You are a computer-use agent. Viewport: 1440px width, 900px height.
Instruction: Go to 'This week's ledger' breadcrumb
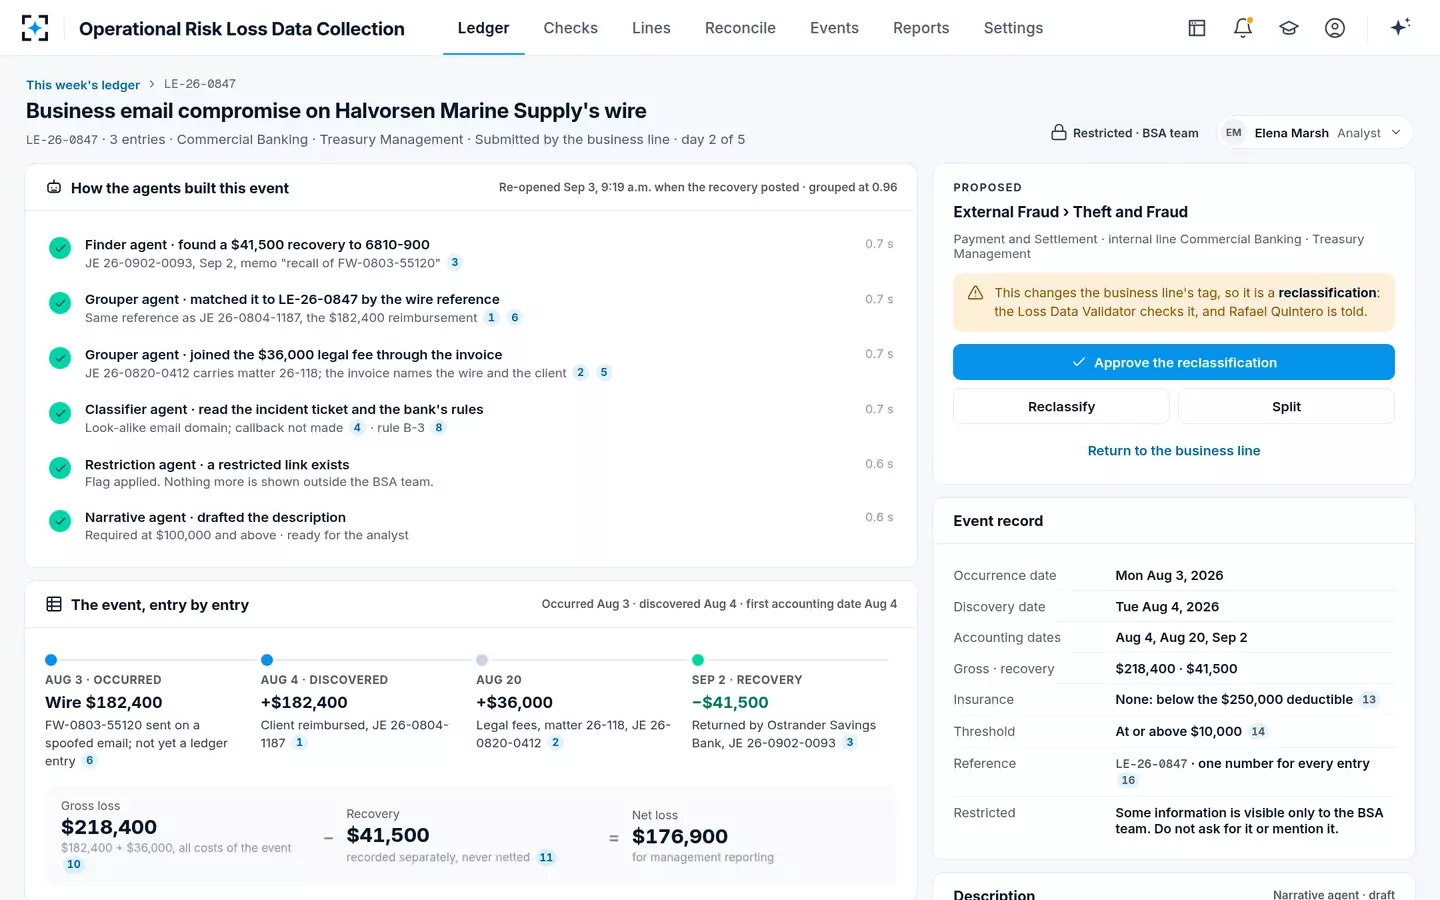click(83, 85)
